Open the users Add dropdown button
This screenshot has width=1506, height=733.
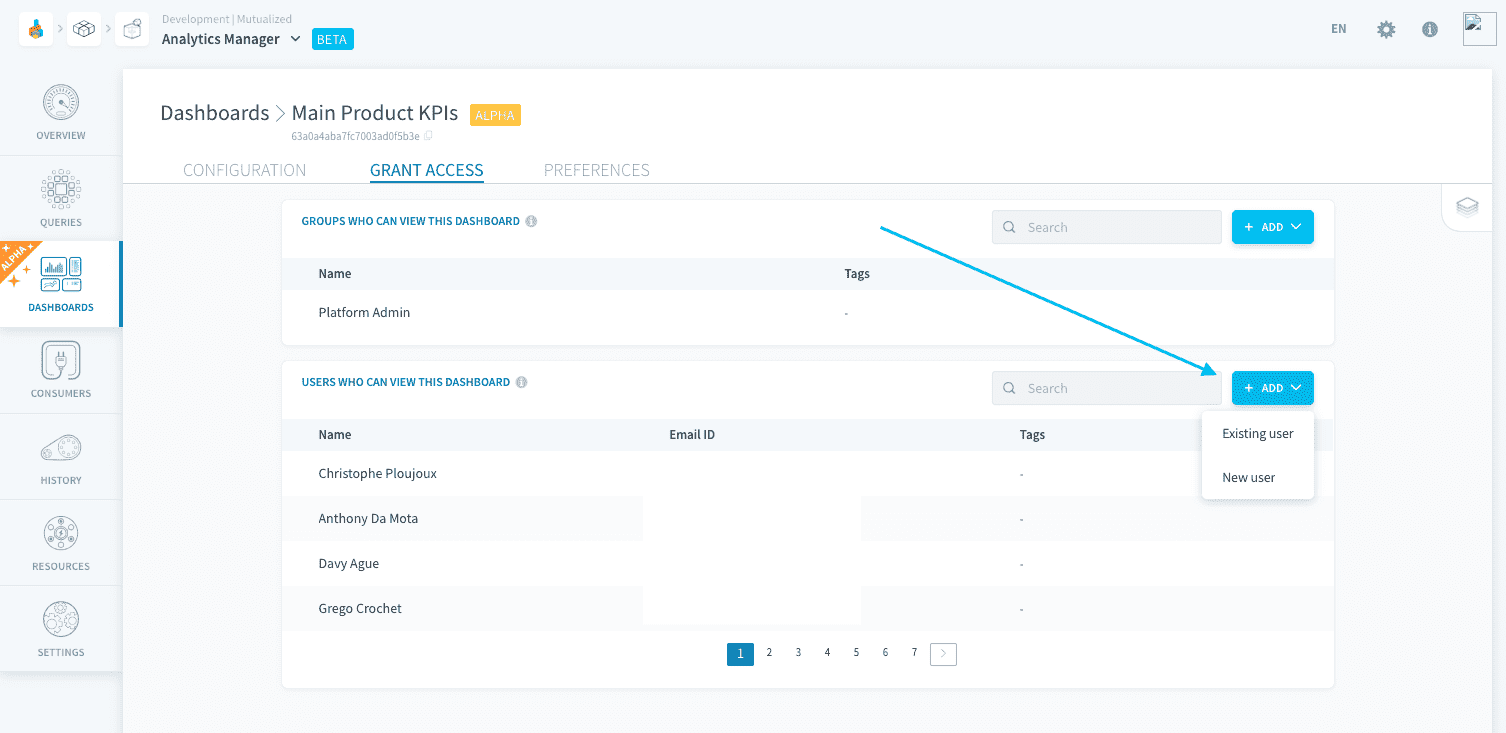pyautogui.click(x=1272, y=388)
